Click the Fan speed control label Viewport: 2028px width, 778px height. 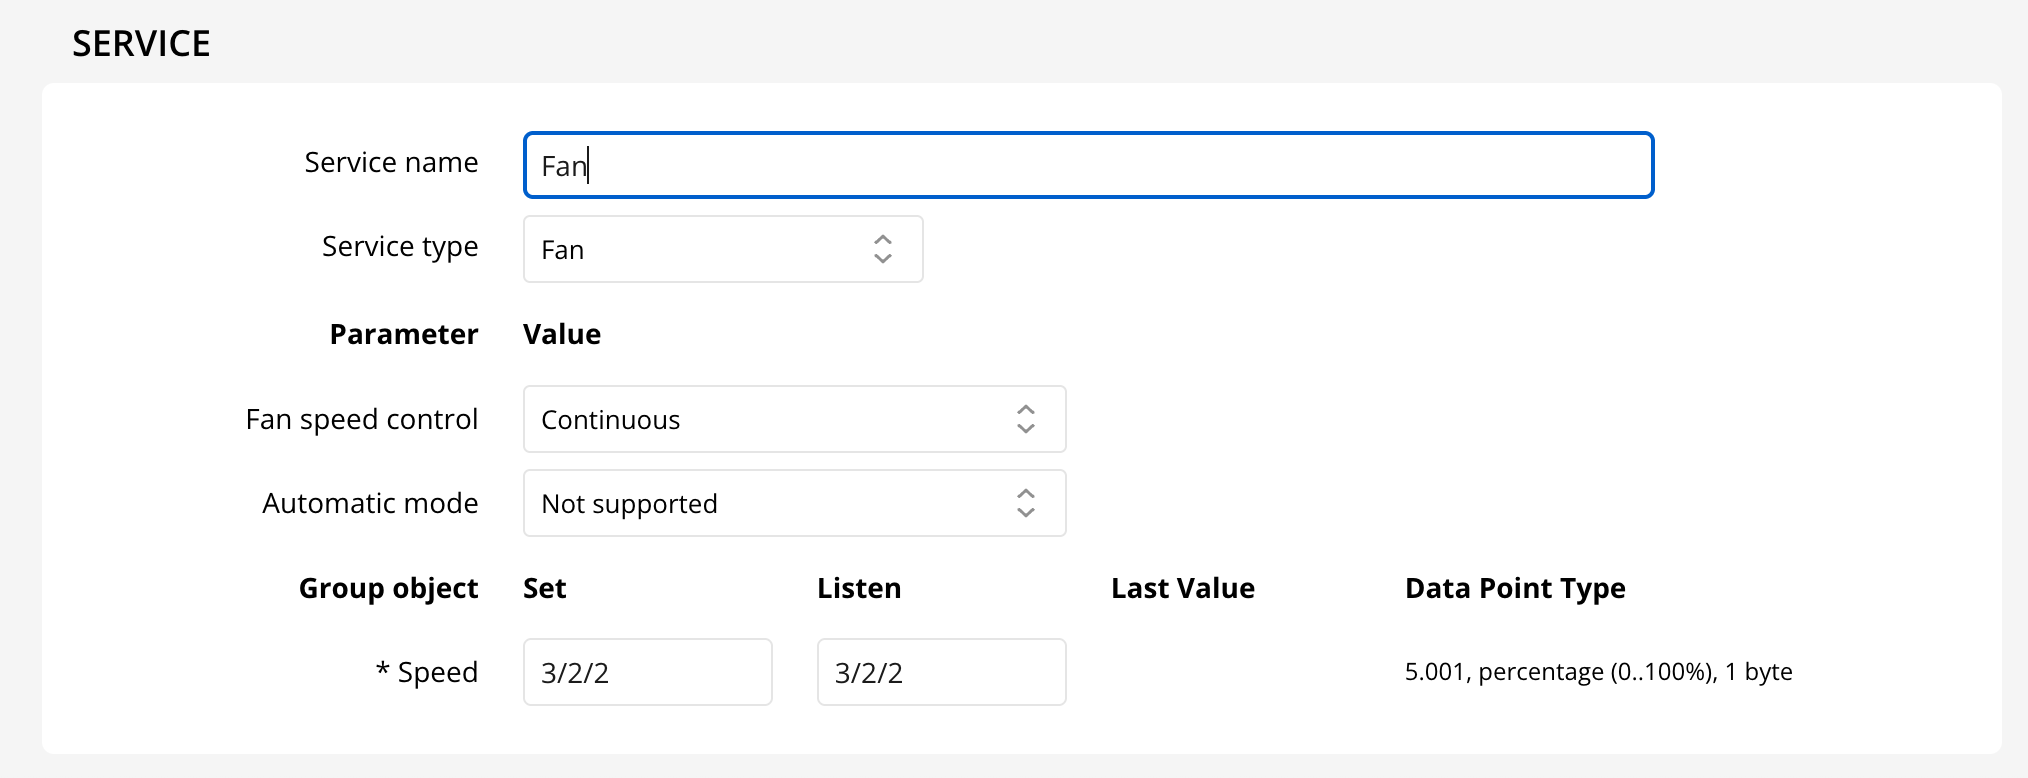(x=362, y=419)
